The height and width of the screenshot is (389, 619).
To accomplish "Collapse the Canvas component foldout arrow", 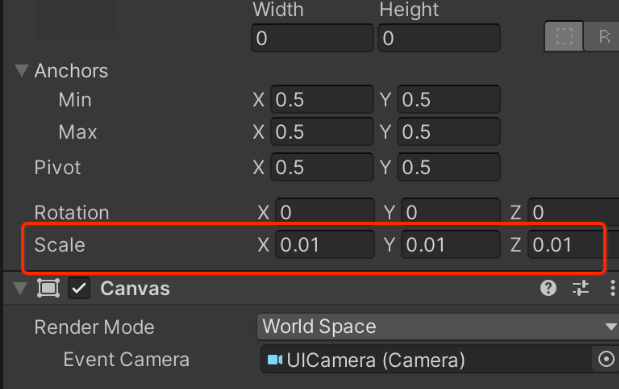I will click(x=20, y=288).
